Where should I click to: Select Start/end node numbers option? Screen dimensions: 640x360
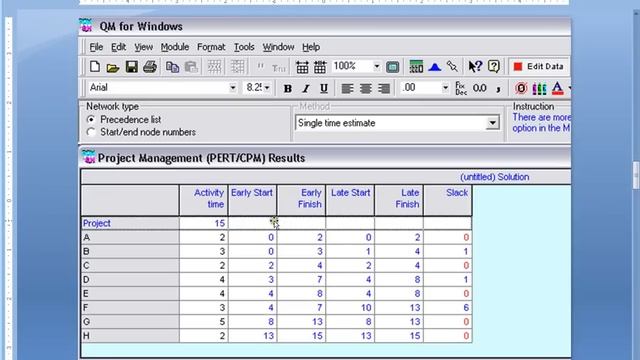(91, 132)
